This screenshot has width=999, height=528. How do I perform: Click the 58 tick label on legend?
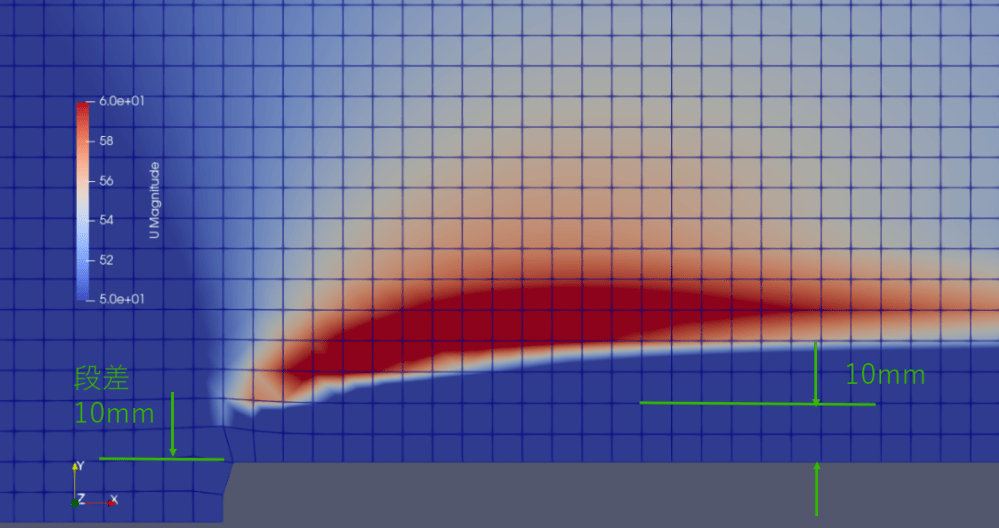click(x=106, y=142)
